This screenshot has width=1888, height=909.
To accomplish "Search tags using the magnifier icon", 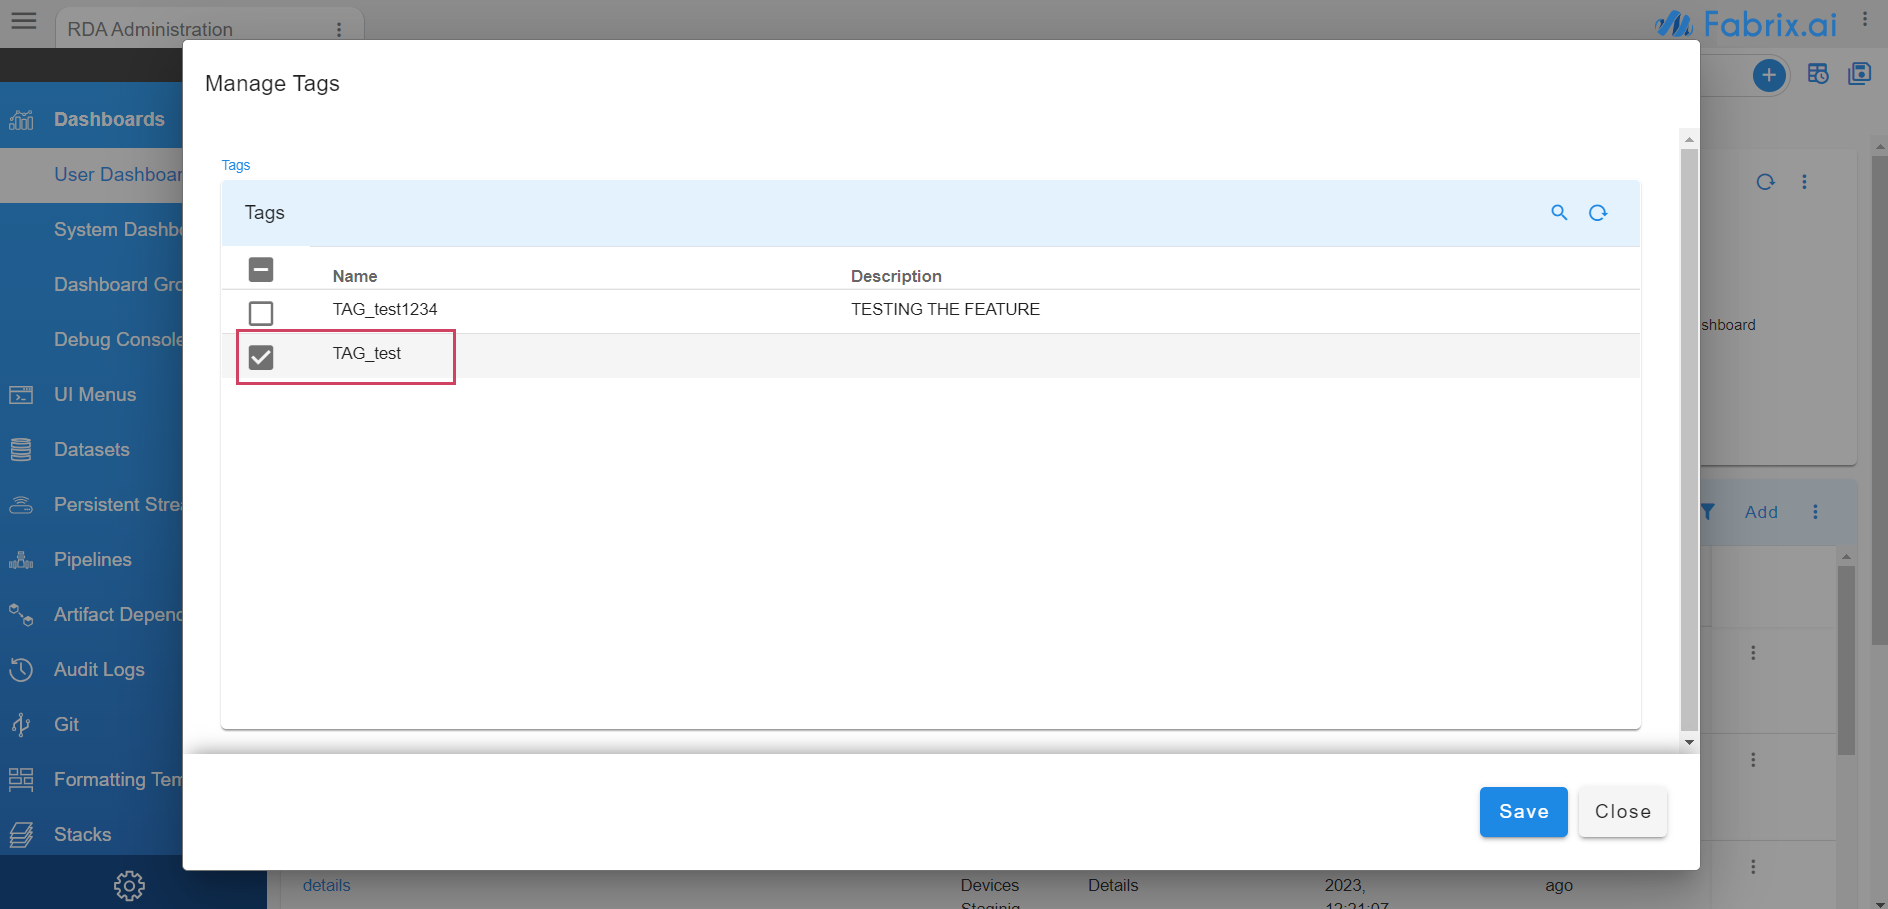I will click(1559, 212).
